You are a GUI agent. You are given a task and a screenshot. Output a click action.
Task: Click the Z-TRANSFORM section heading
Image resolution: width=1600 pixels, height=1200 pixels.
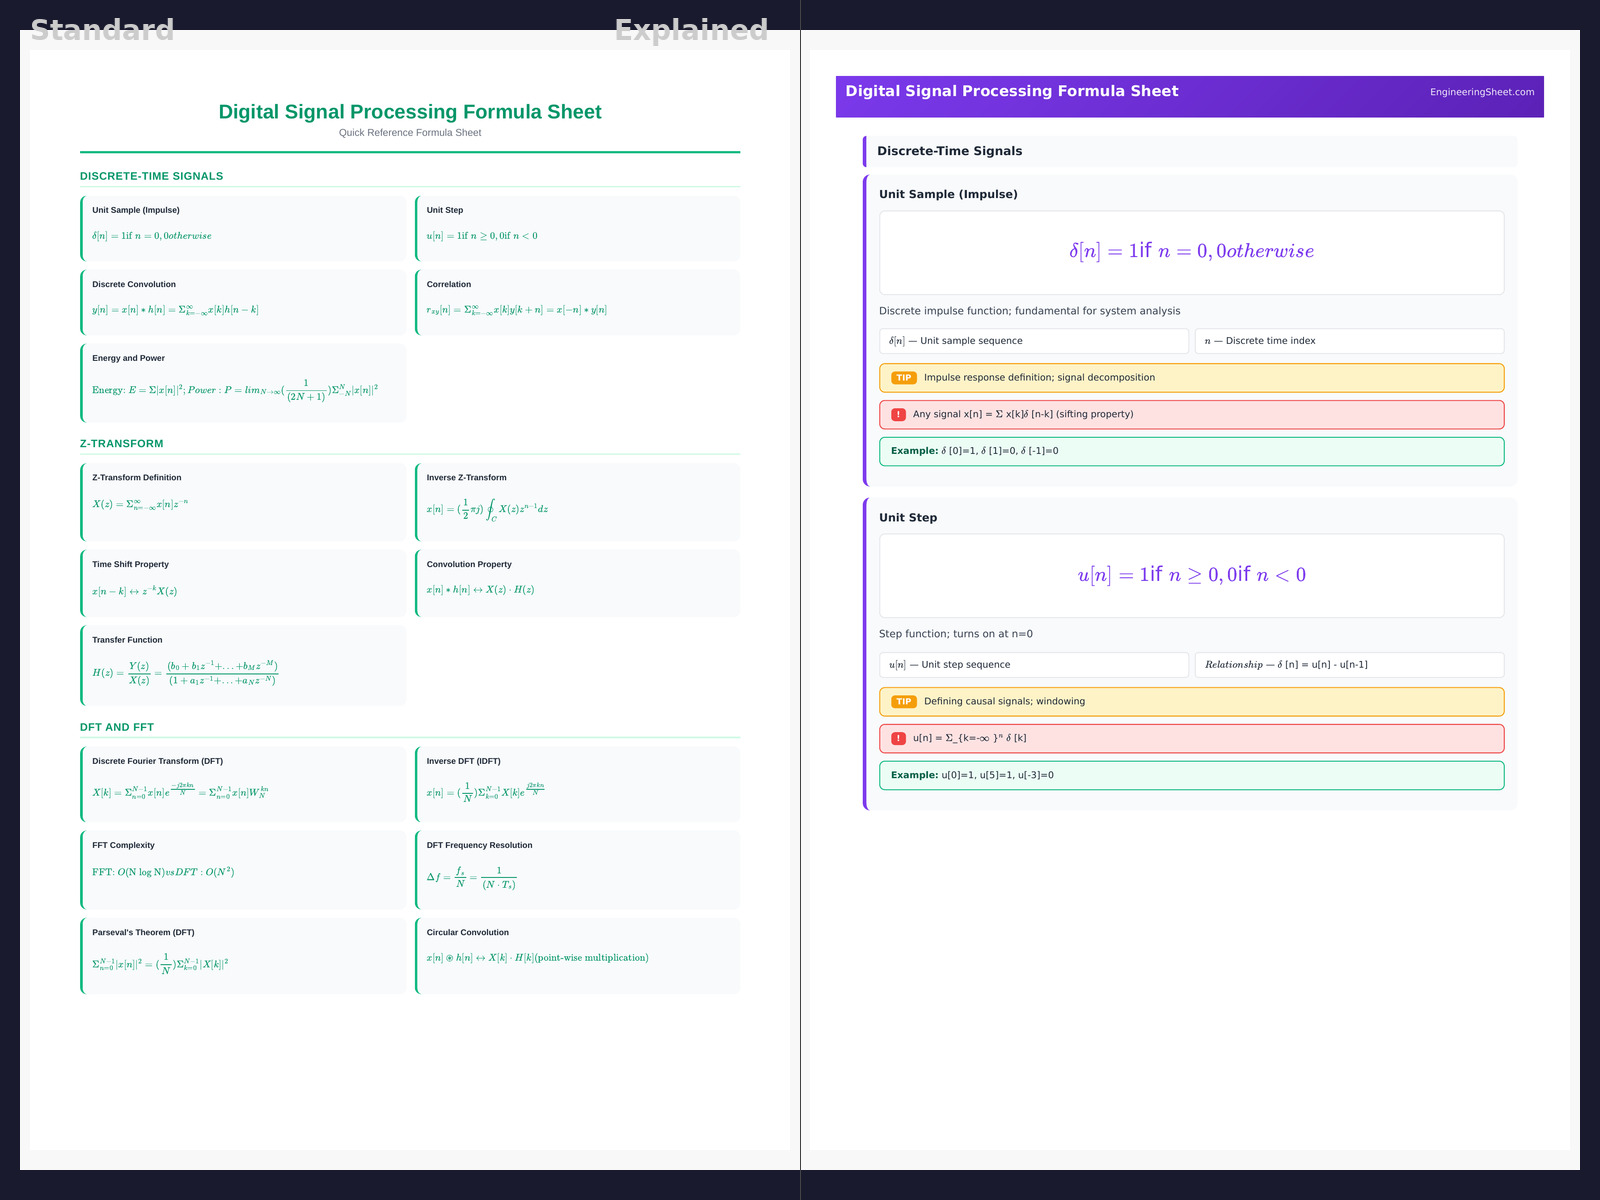click(x=121, y=443)
